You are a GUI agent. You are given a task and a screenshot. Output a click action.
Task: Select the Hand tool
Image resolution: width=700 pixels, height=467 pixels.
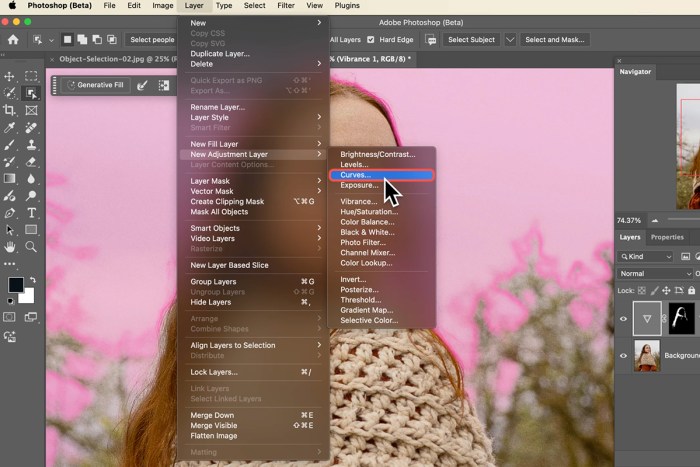coord(9,247)
